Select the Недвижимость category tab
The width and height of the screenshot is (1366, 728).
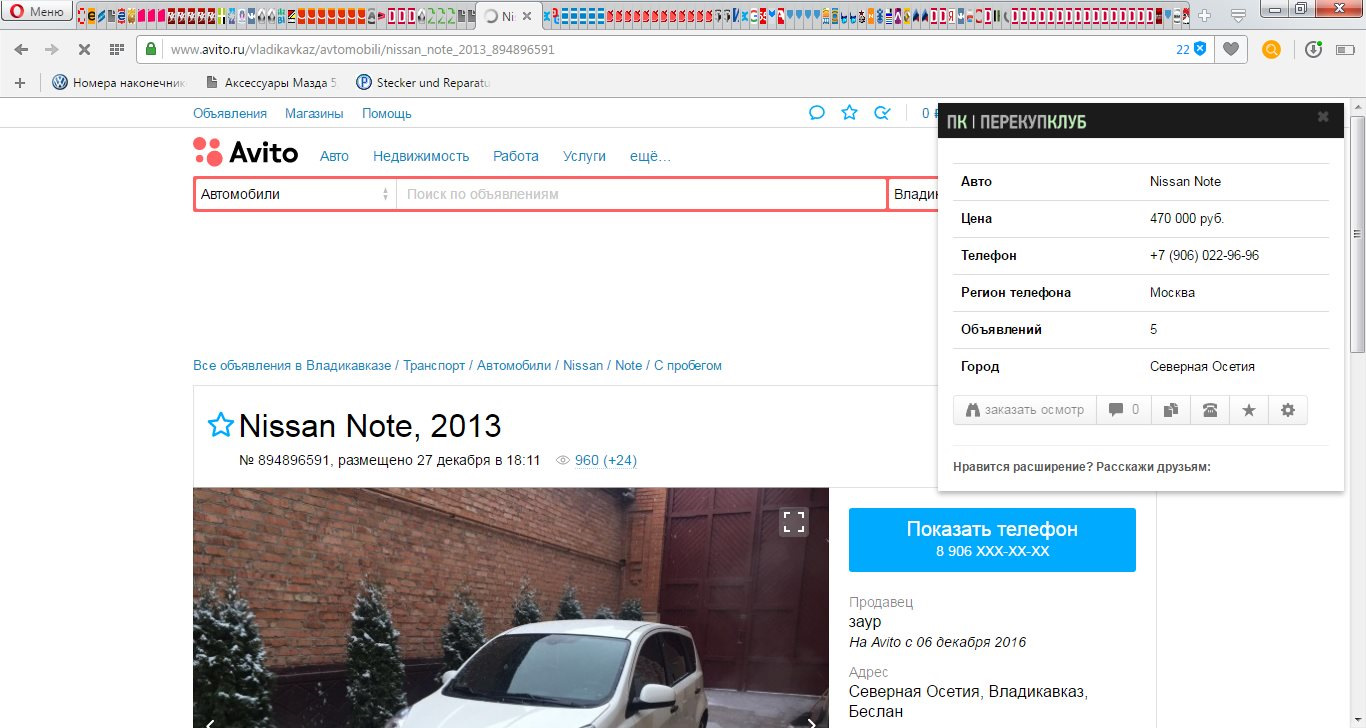click(421, 156)
